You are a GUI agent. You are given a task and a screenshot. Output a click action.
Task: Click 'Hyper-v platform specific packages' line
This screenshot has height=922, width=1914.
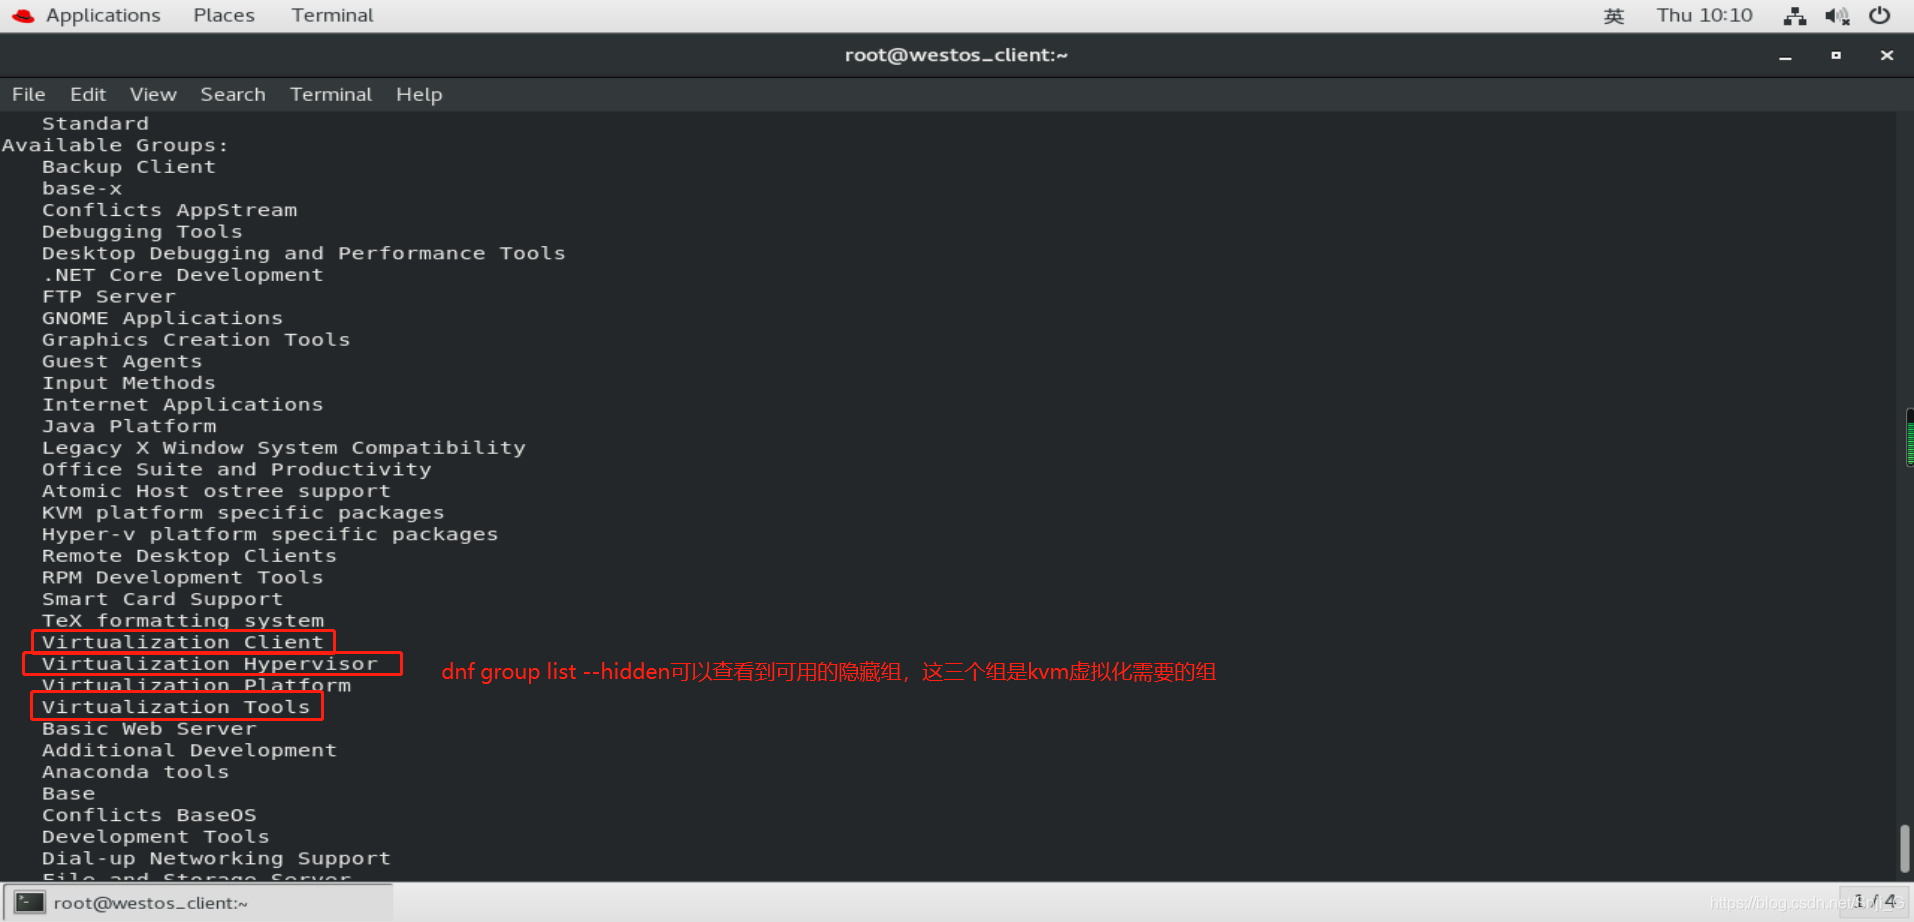click(270, 534)
